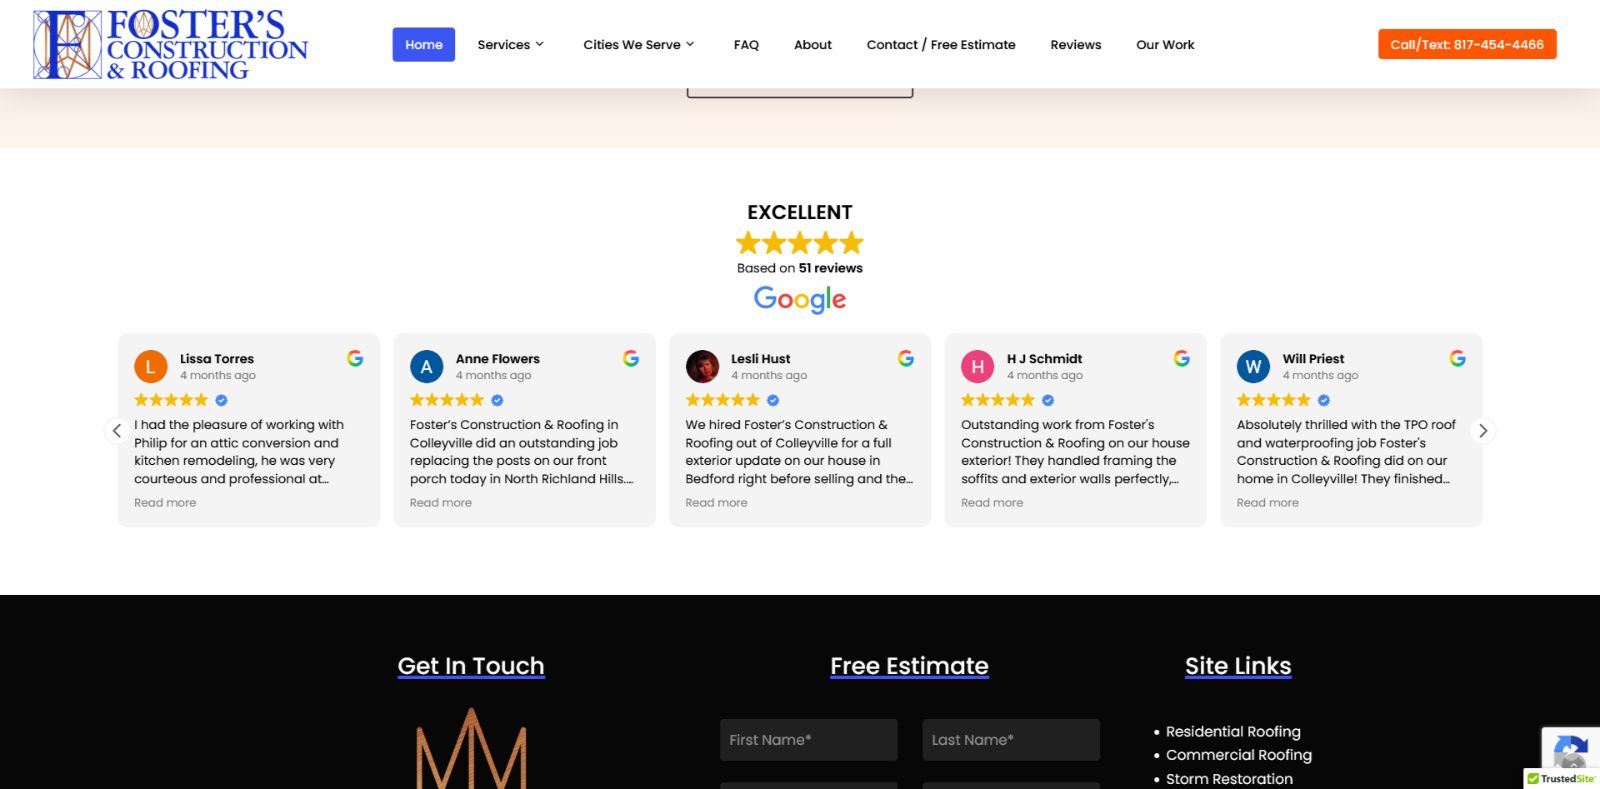Screen dimensions: 1600x789
Task: Read more of Will Priest review
Action: (x=1268, y=503)
